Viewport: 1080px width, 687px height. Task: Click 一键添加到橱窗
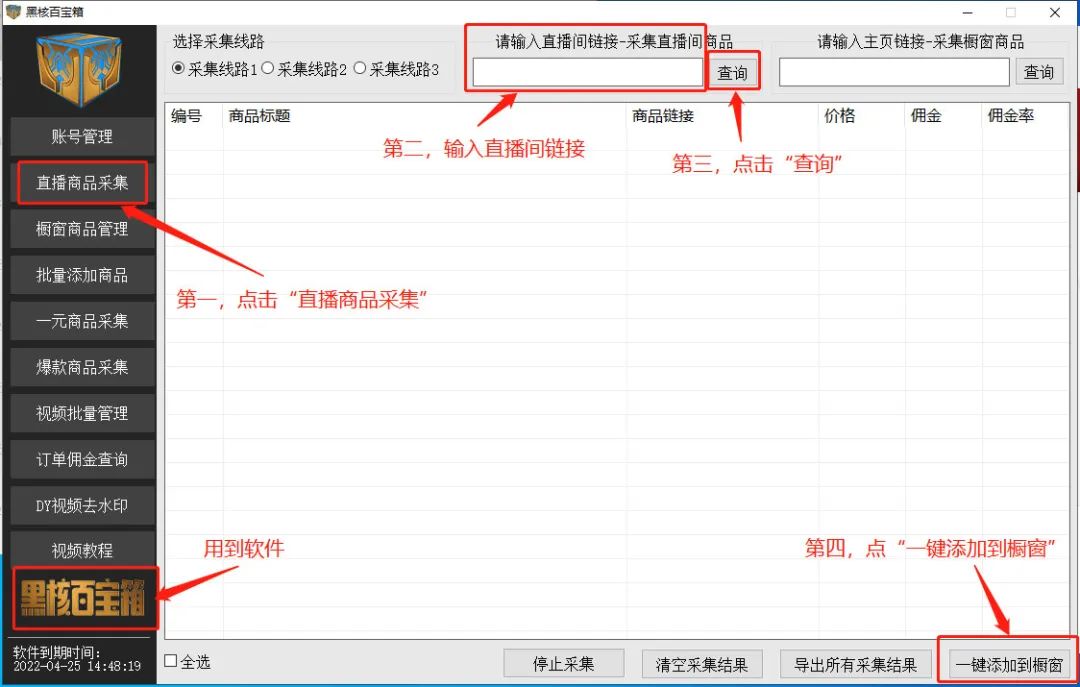[x=1009, y=664]
